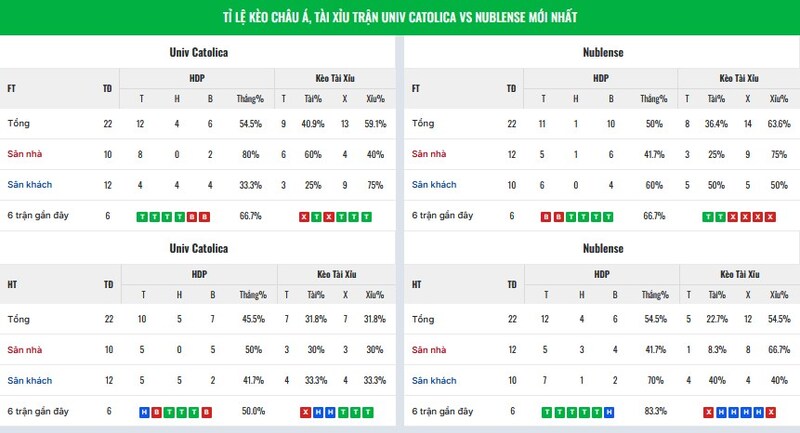Select the Univ Catolica heading above the FT table

click(x=198, y=52)
